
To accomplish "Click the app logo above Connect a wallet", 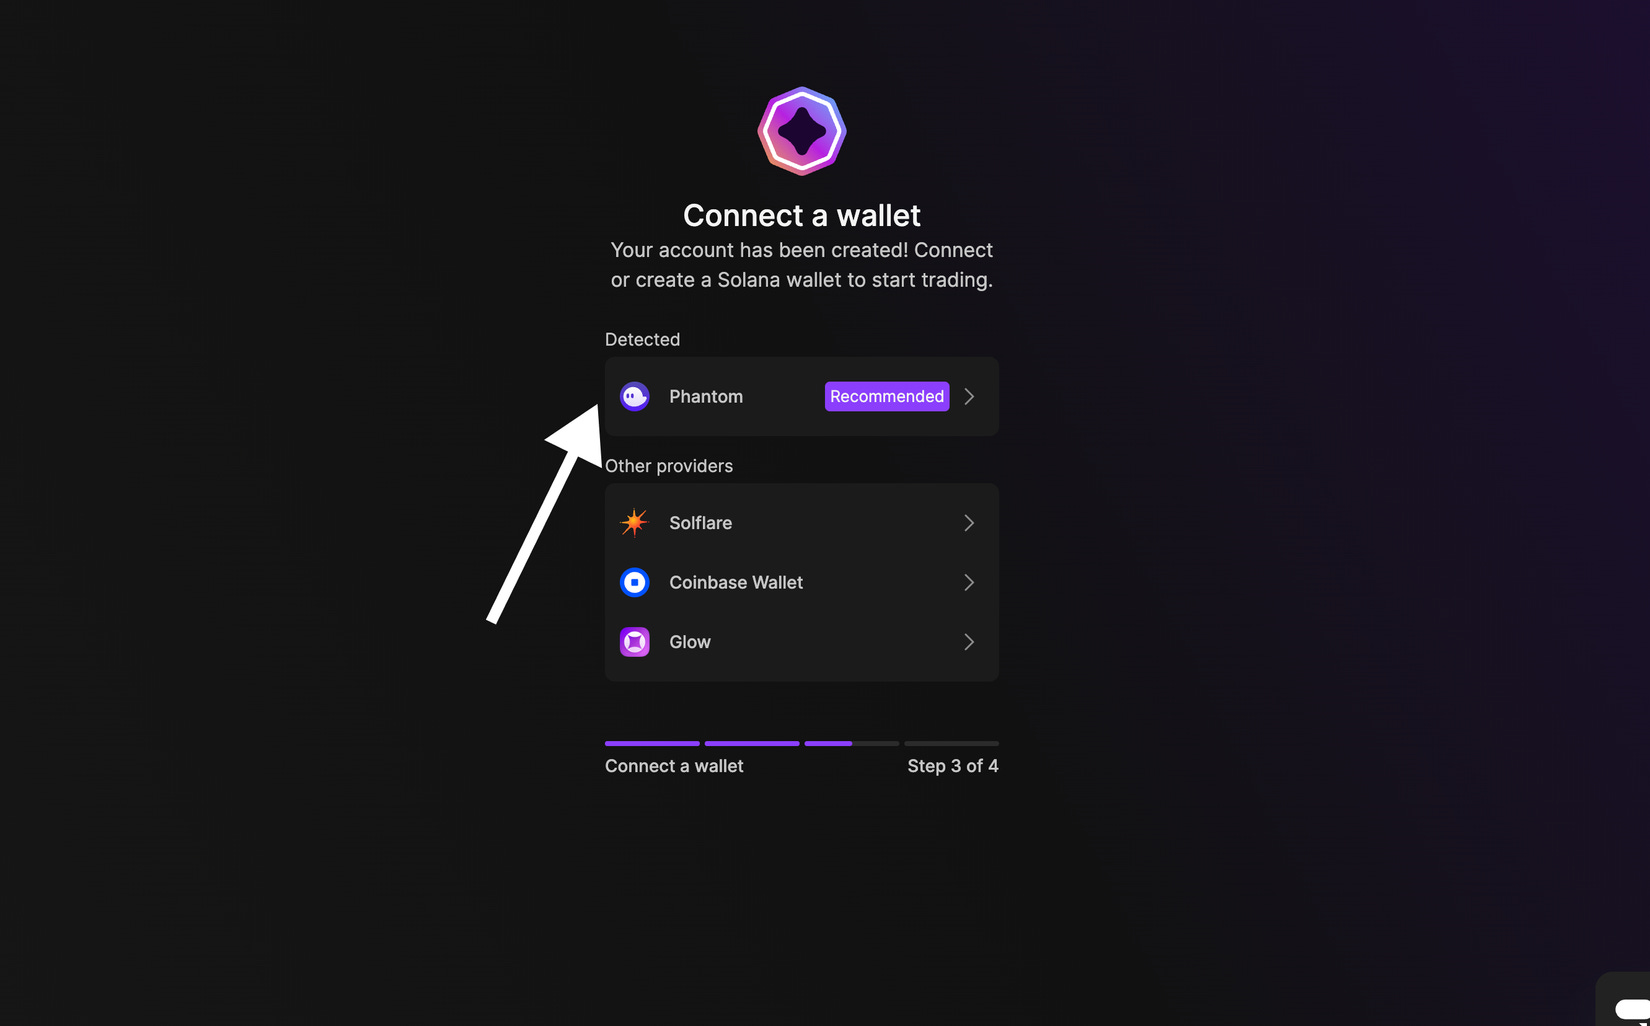I will point(801,131).
